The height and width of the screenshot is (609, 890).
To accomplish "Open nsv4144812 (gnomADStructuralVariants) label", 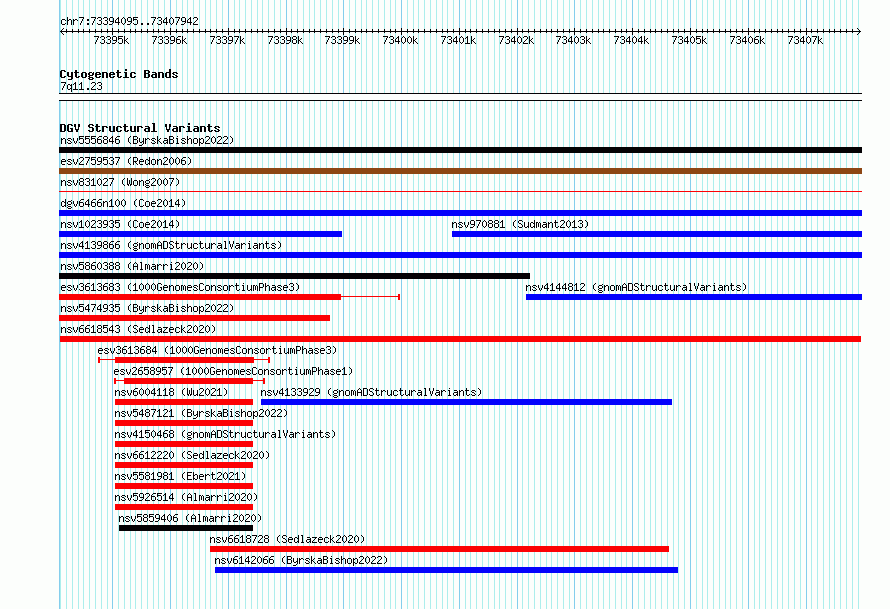I will point(636,287).
